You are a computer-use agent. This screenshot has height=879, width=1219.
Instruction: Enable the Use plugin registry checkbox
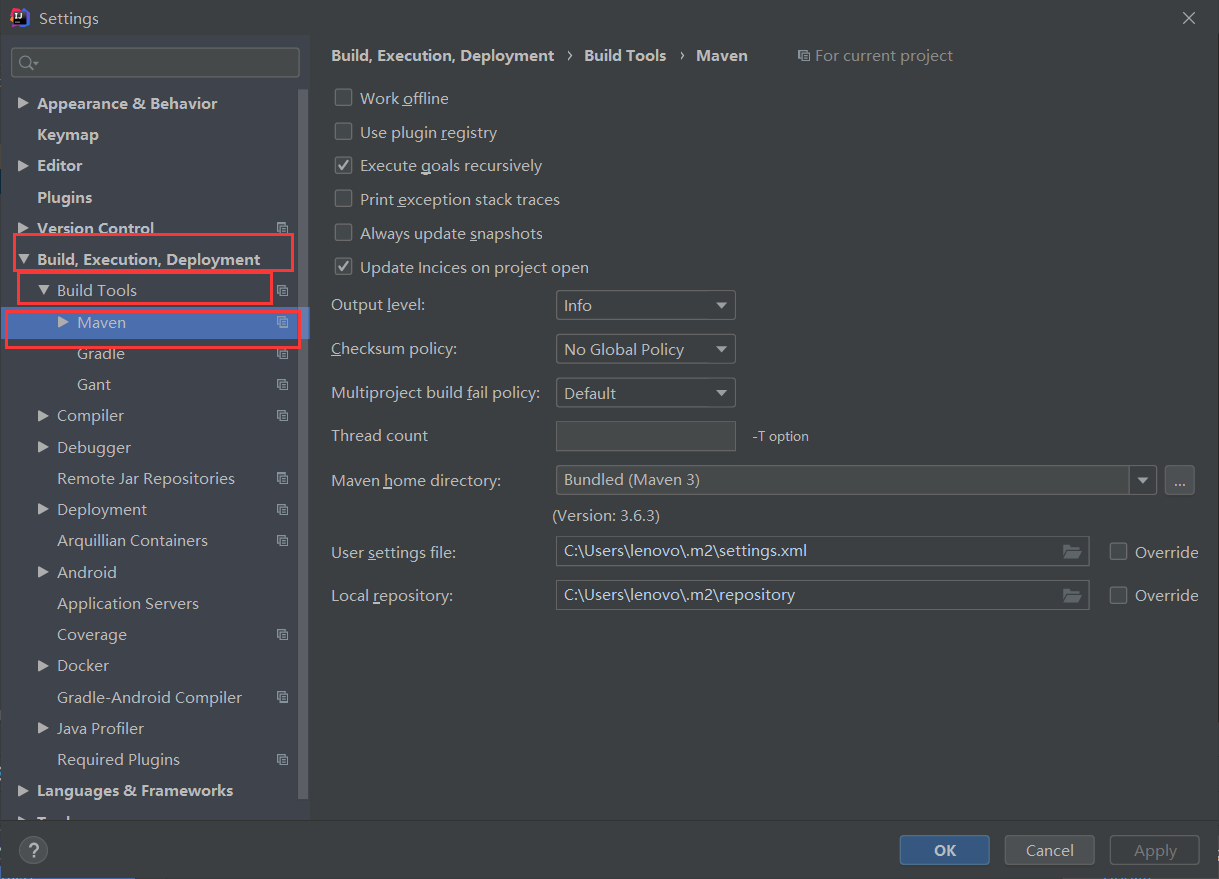point(343,132)
